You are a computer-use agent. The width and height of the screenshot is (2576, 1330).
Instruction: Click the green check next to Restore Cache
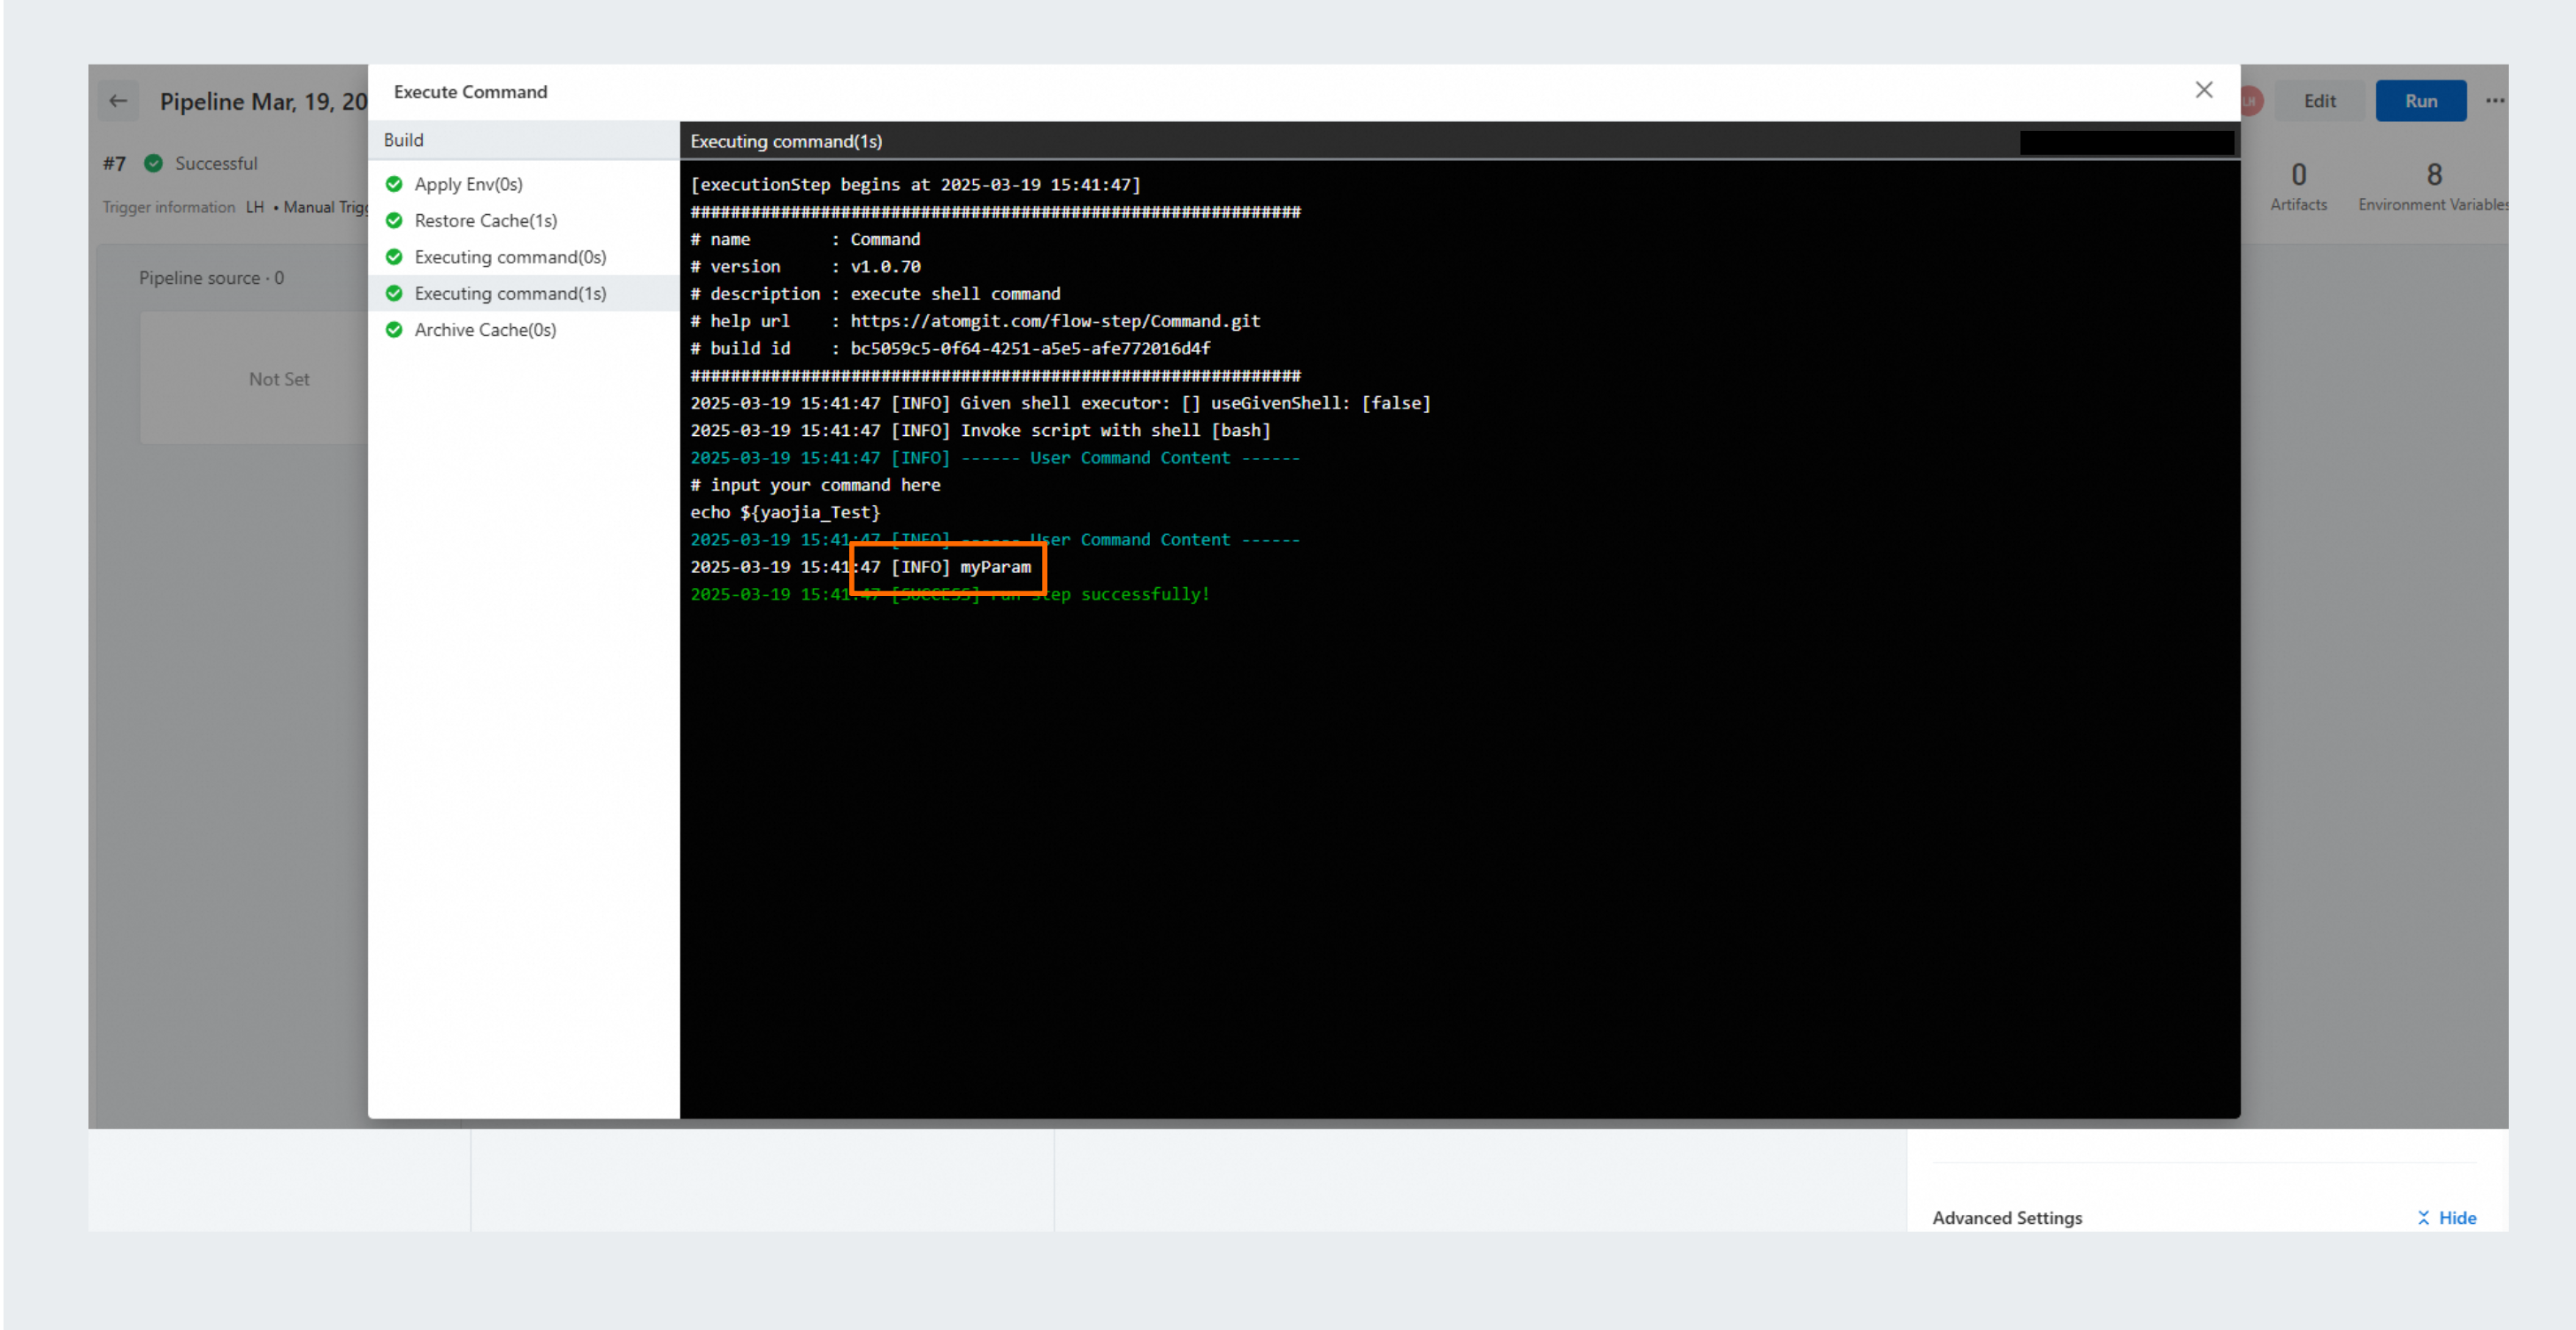(394, 221)
